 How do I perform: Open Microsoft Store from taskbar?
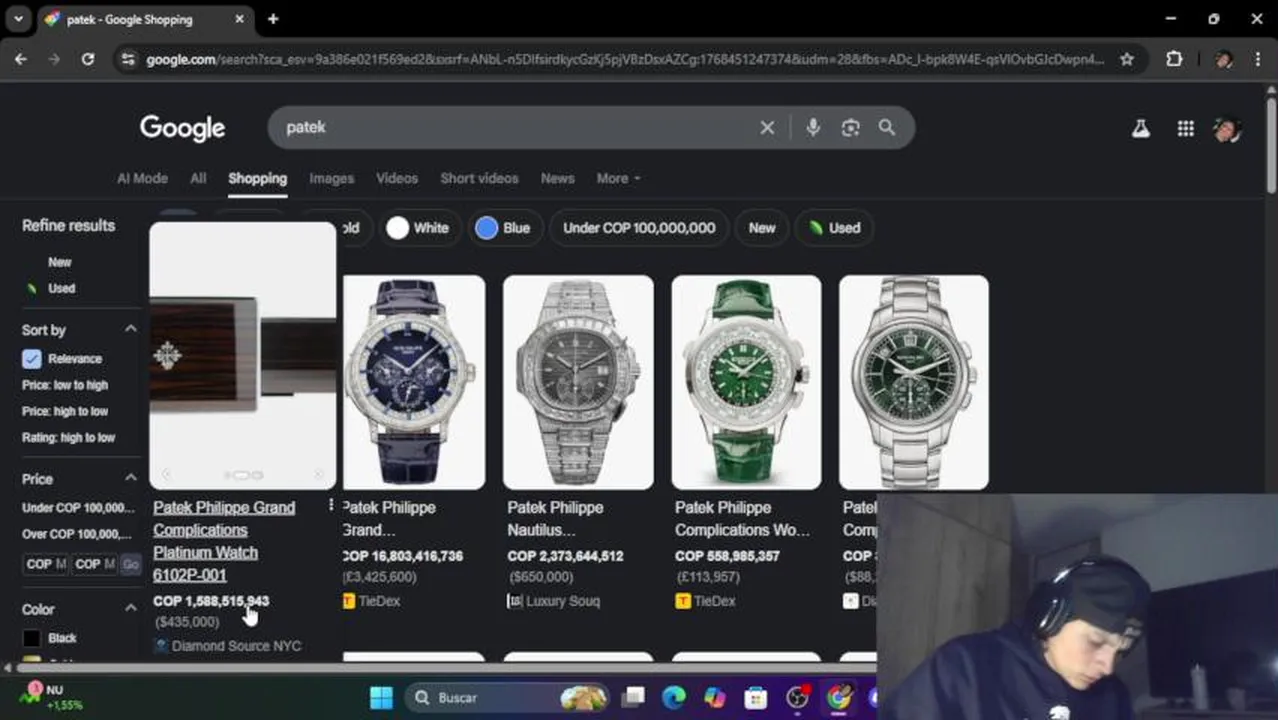pos(756,697)
